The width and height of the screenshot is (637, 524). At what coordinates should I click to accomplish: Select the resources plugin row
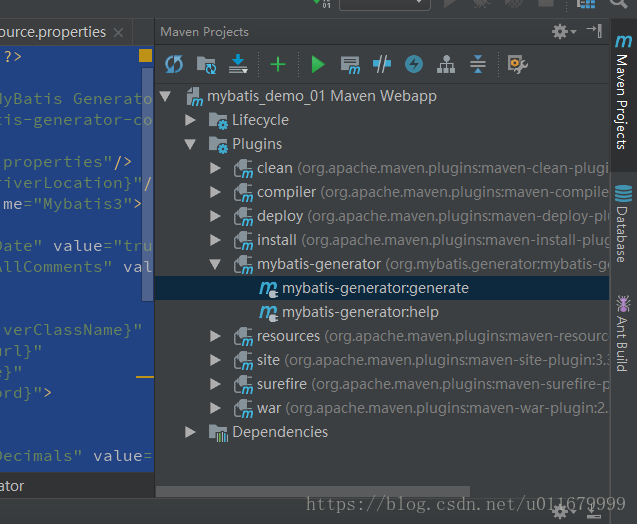382,336
